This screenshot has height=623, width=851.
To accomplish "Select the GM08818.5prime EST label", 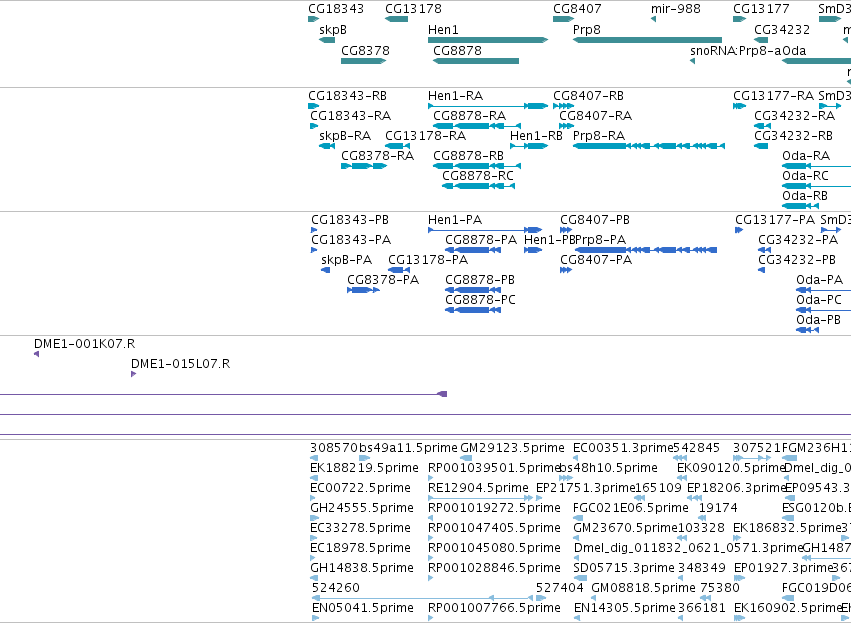I will pos(643,588).
